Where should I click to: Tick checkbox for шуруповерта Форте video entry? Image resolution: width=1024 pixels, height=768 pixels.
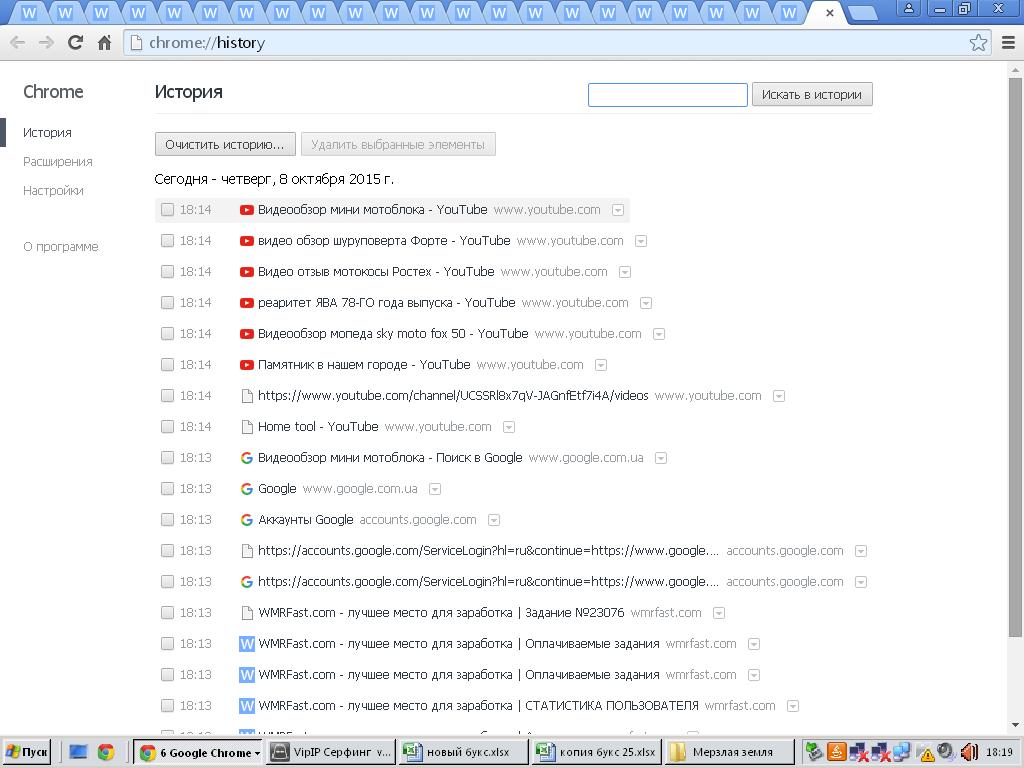coord(167,241)
